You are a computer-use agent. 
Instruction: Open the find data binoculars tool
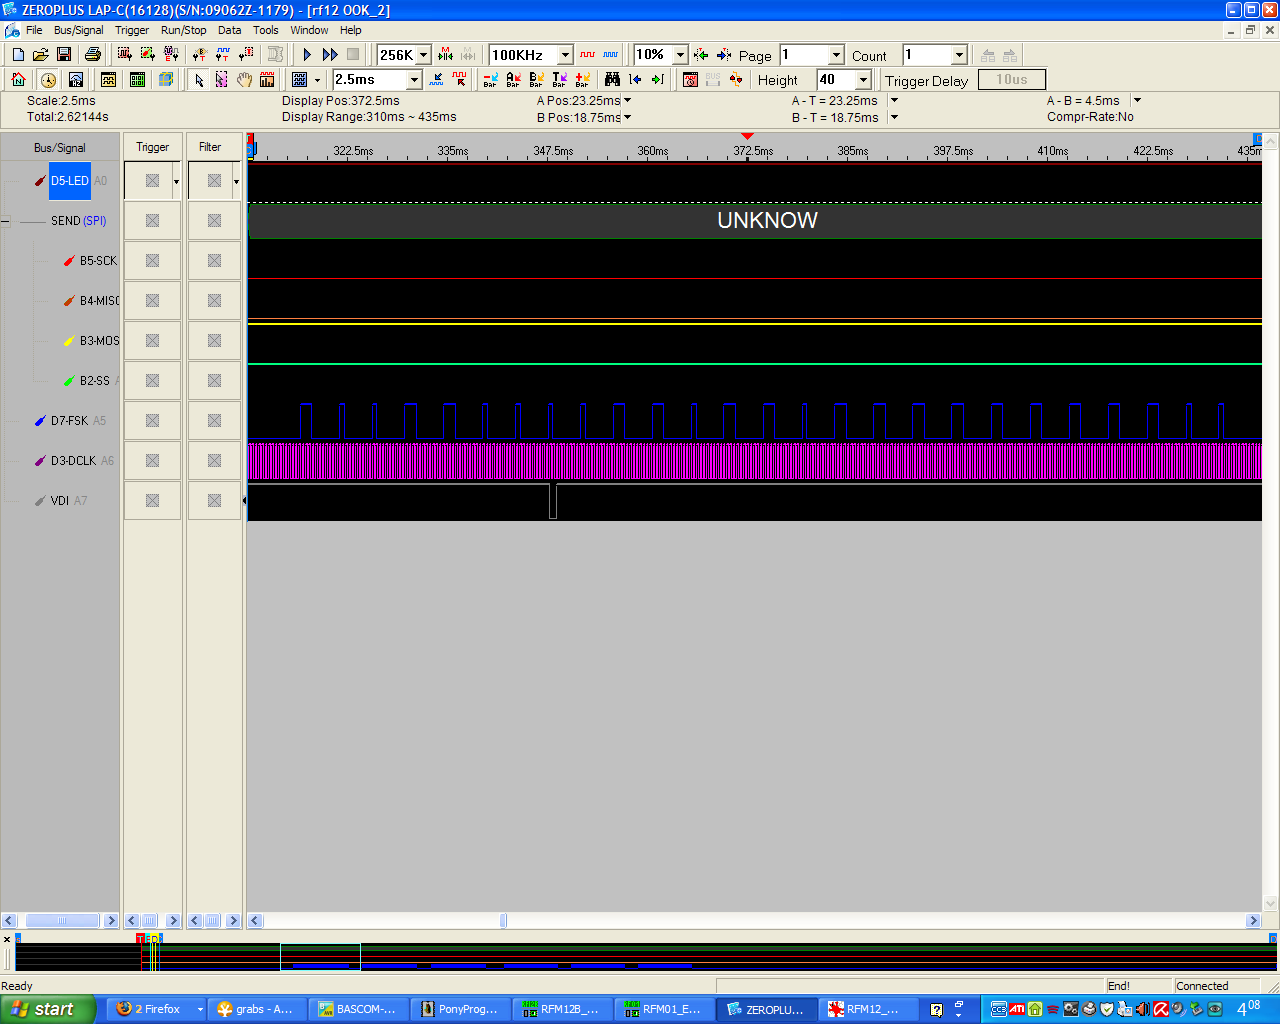[x=612, y=80]
